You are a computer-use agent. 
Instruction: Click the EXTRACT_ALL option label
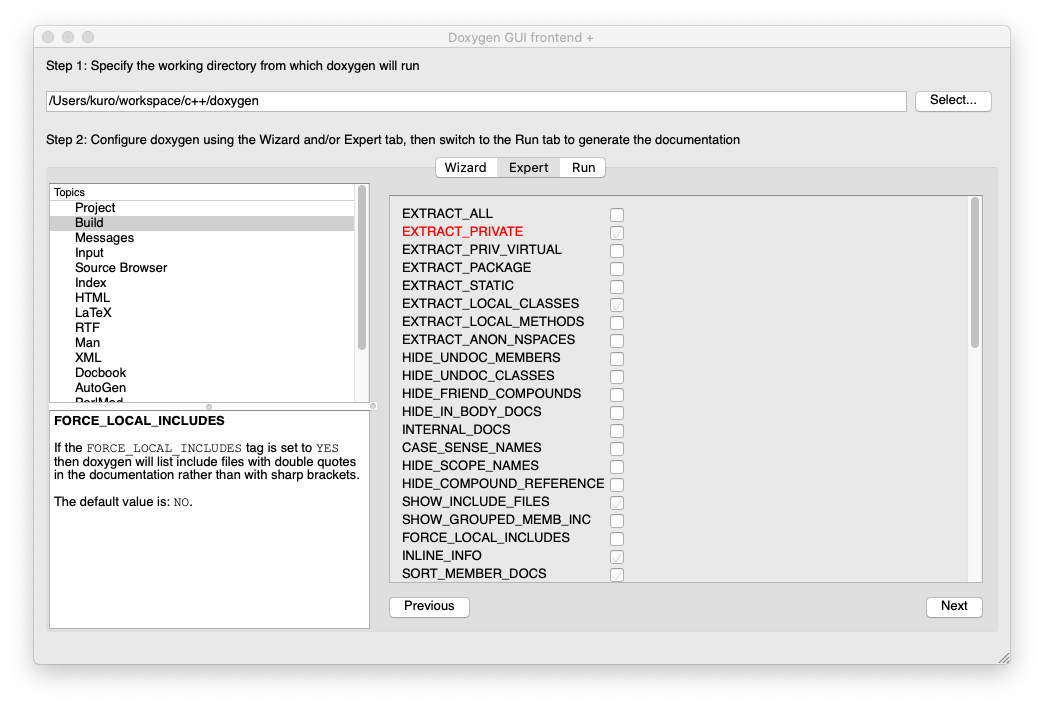(447, 214)
